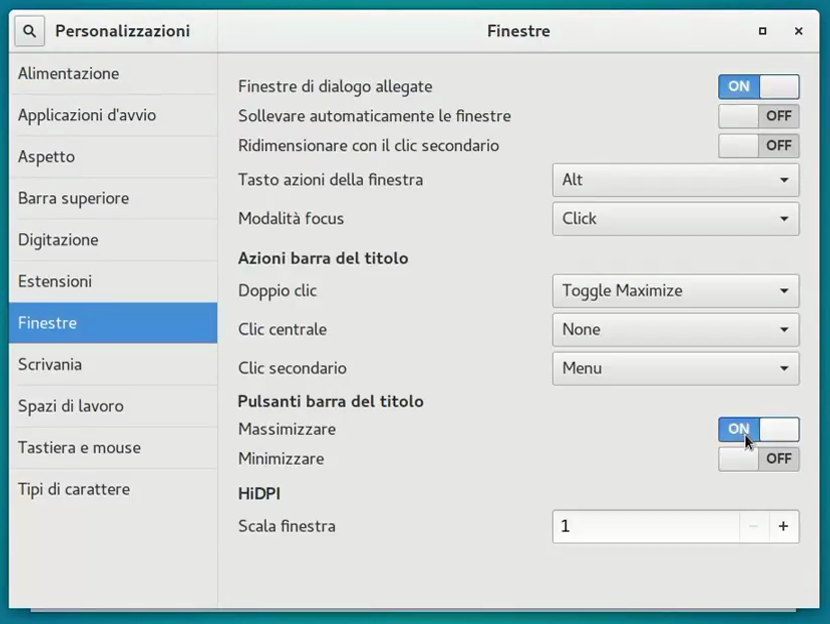Enable the Minimizzare titlebar button switch
The image size is (830, 624).
pyautogui.click(x=758, y=459)
